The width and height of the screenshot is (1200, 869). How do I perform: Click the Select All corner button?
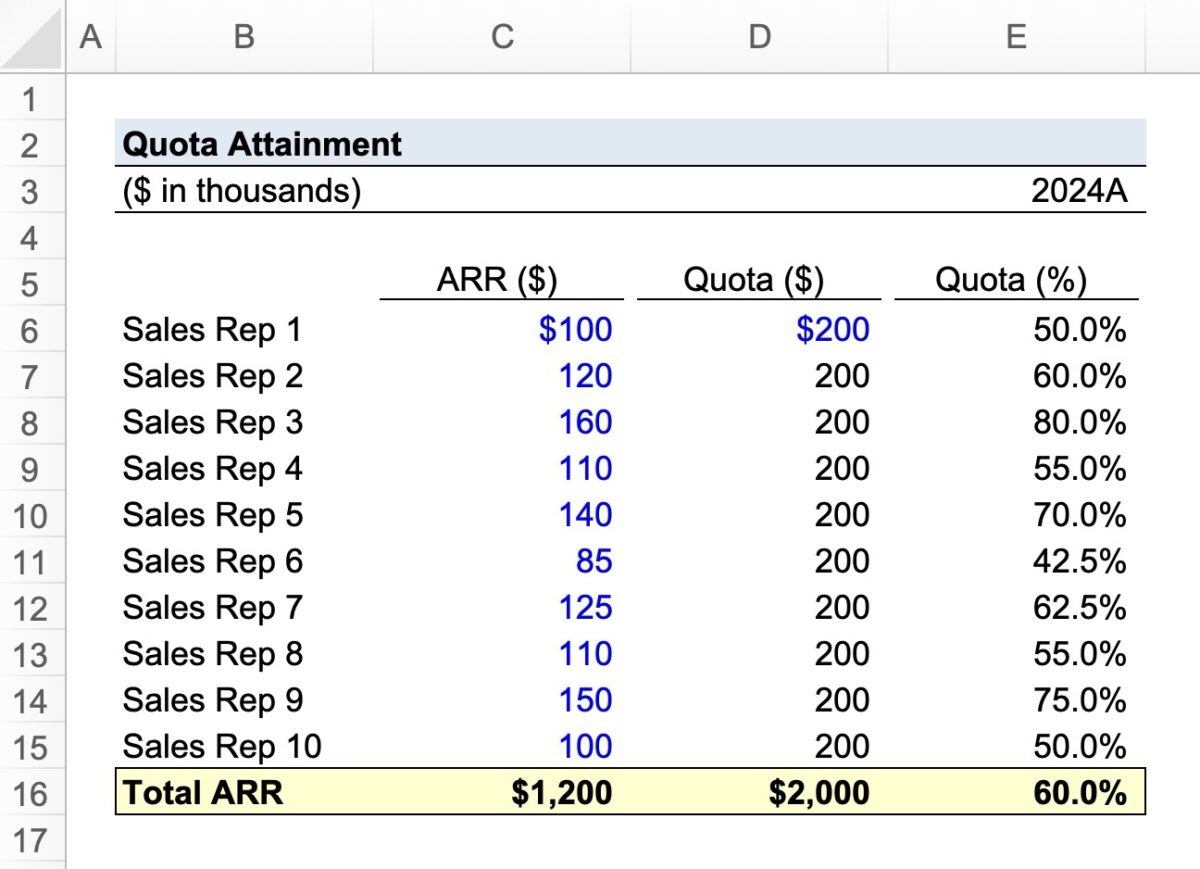coord(33,36)
